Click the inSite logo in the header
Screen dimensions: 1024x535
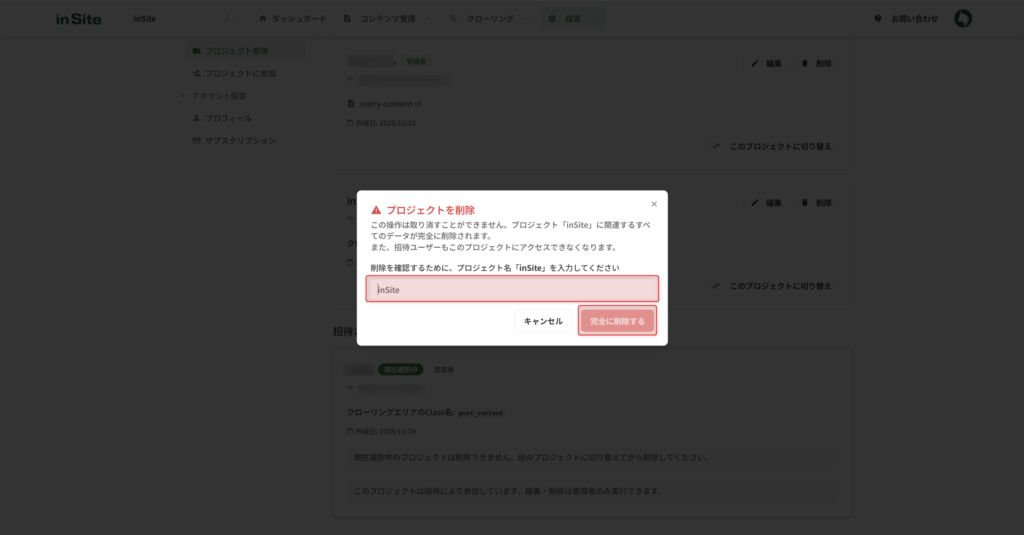click(x=78, y=19)
